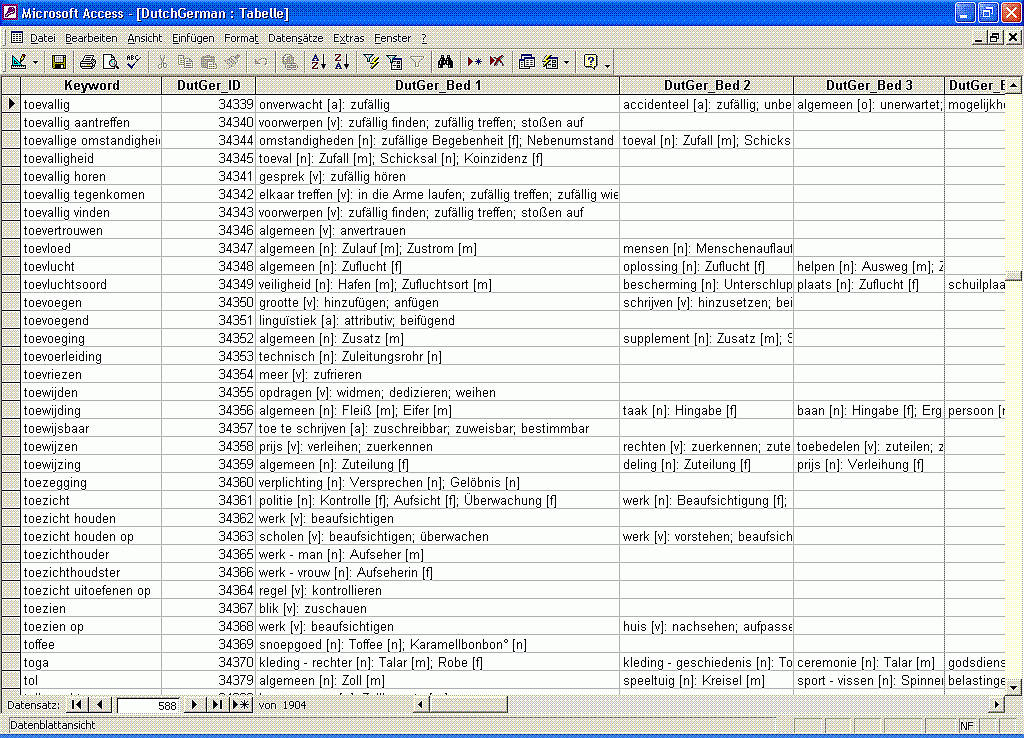The width and height of the screenshot is (1024, 738).
Task: Copy selection using the Copy icon
Action: pyautogui.click(x=185, y=62)
